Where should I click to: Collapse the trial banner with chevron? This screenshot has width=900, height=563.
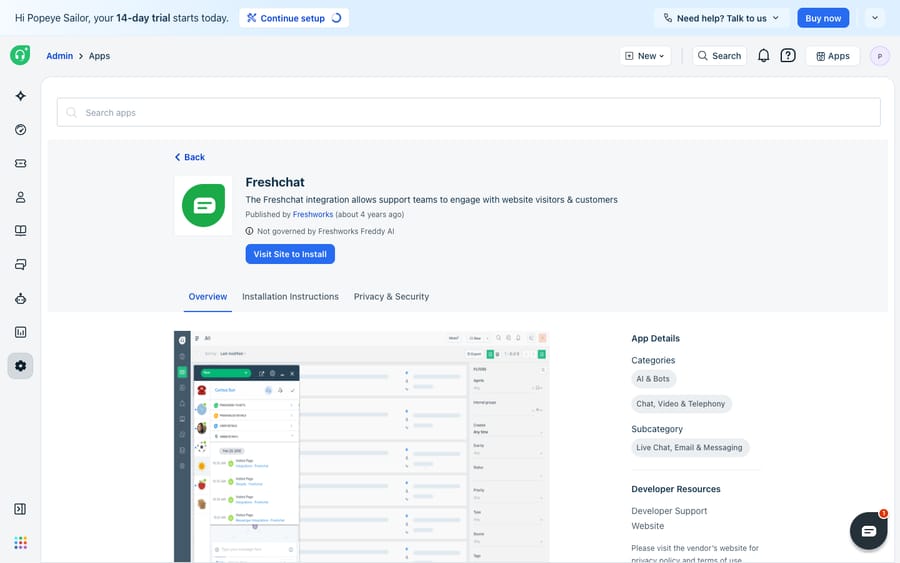pos(875,18)
